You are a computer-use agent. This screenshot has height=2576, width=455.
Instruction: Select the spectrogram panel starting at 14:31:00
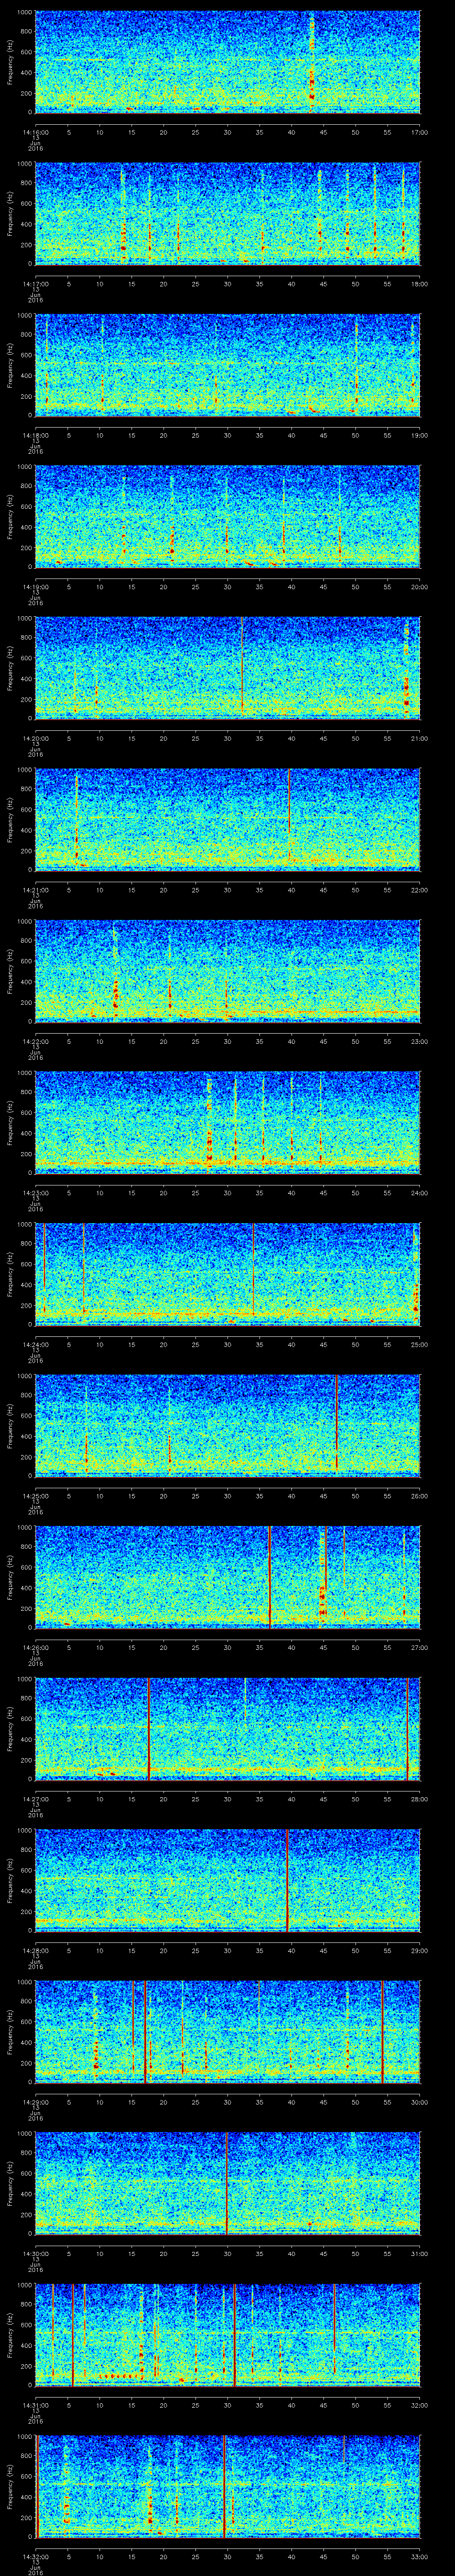click(227, 2334)
